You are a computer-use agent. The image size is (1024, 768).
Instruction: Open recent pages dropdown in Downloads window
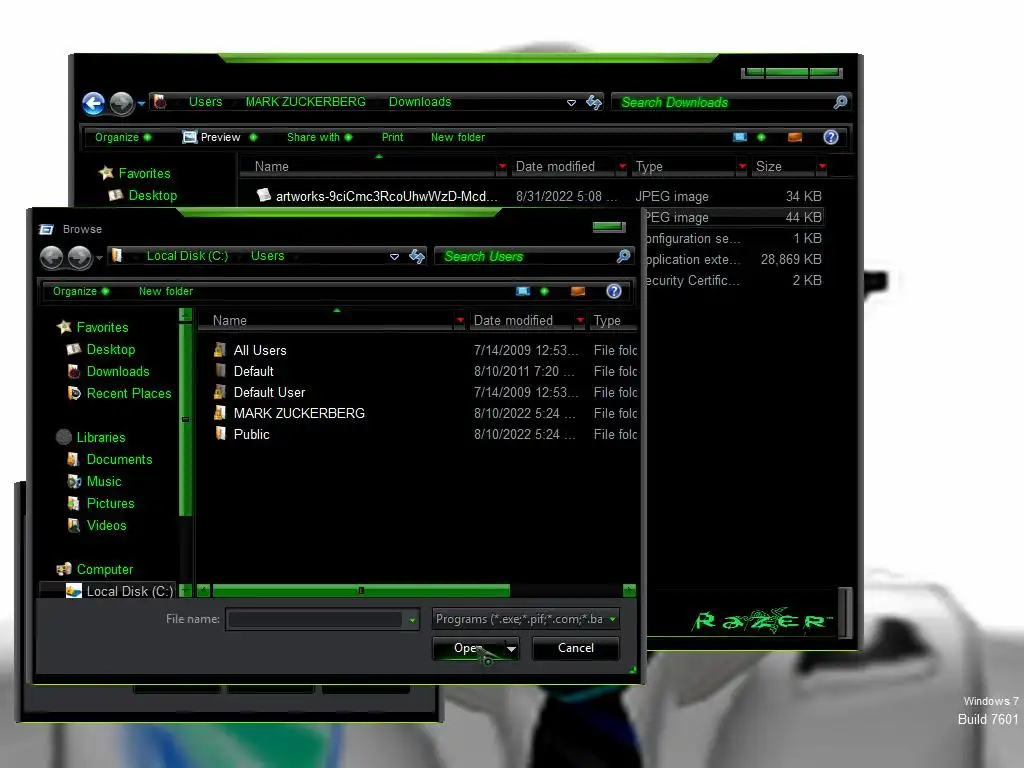141,103
